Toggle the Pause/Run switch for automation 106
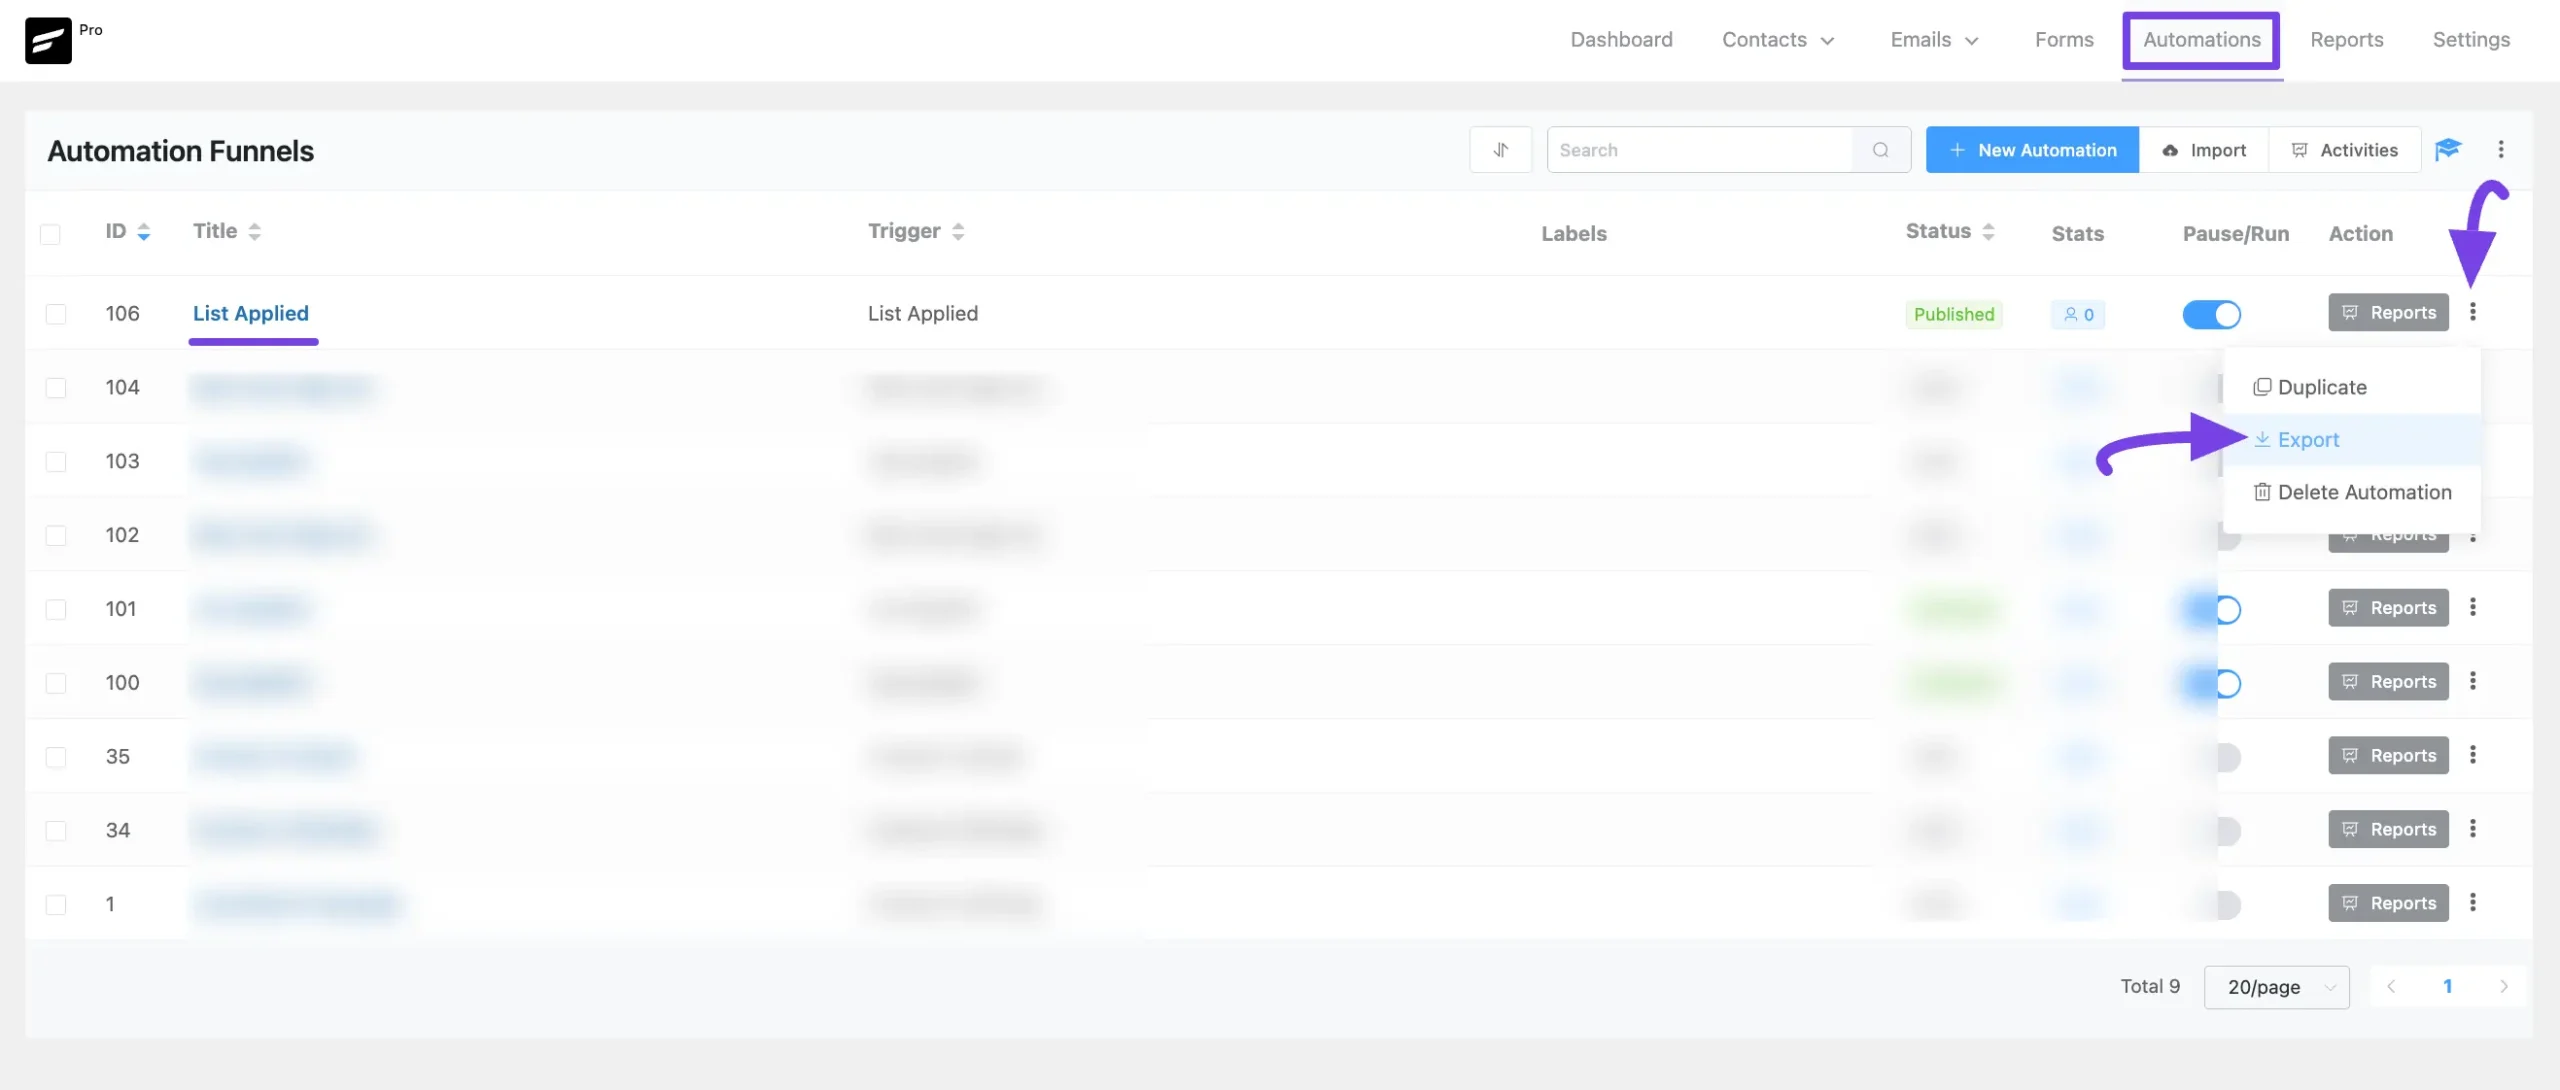The width and height of the screenshot is (2560, 1090). [2212, 312]
